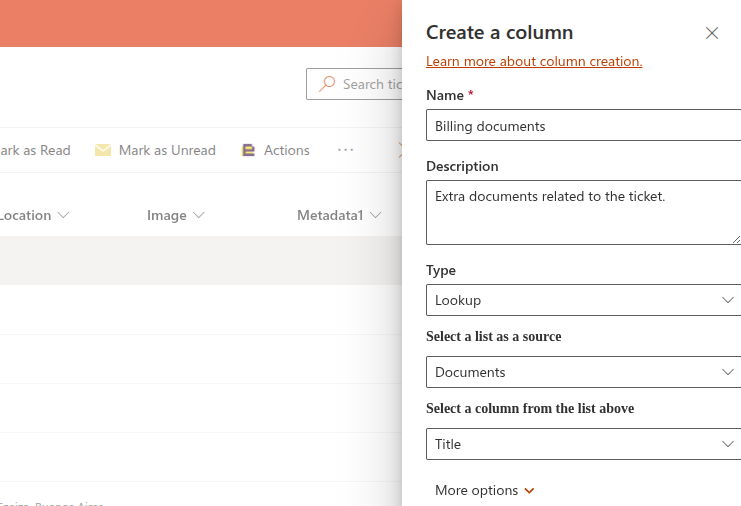Open the toolbar overflow ellipsis menu
The image size is (741, 506).
coord(345,150)
